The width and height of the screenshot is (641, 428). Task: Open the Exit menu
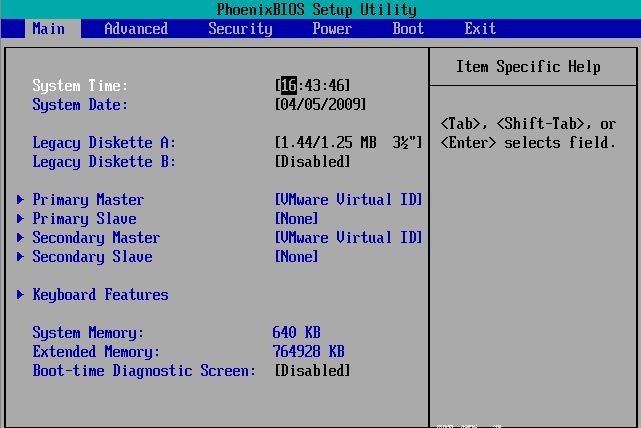[x=480, y=29]
